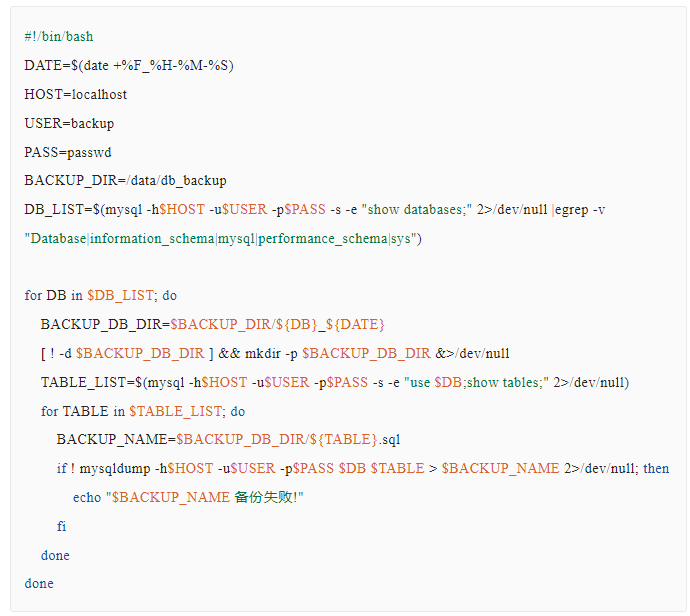Click the BACKUP_DB_DIR= assignment line

tap(212, 325)
